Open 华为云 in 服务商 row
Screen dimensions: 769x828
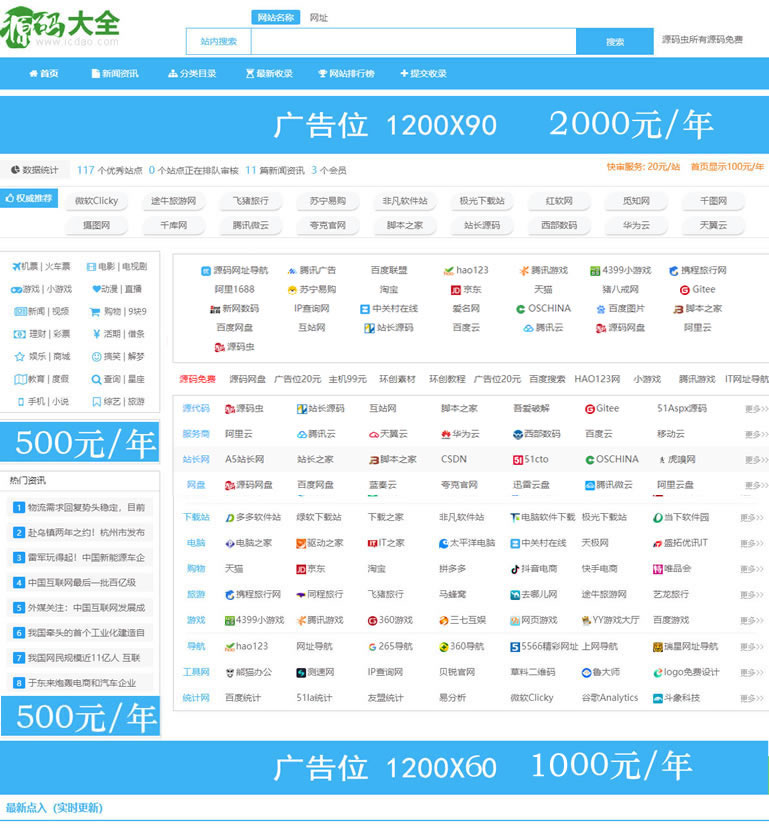click(460, 434)
